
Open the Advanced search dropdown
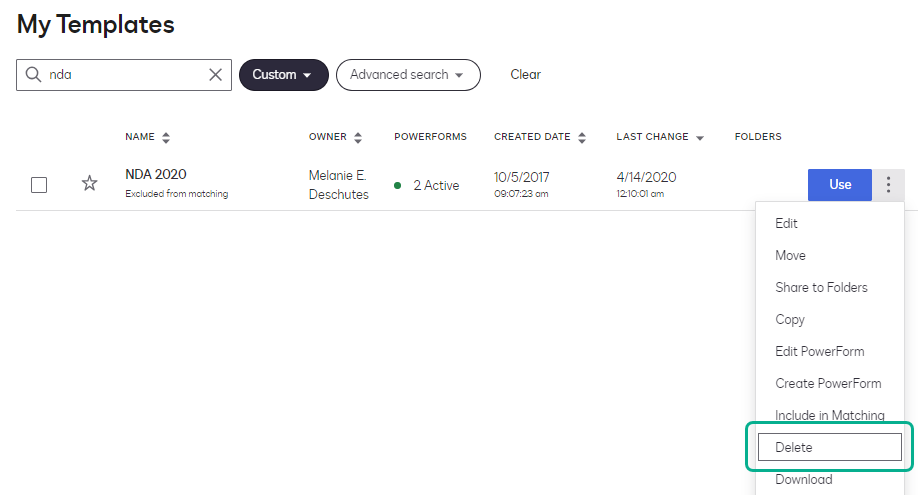pos(408,75)
